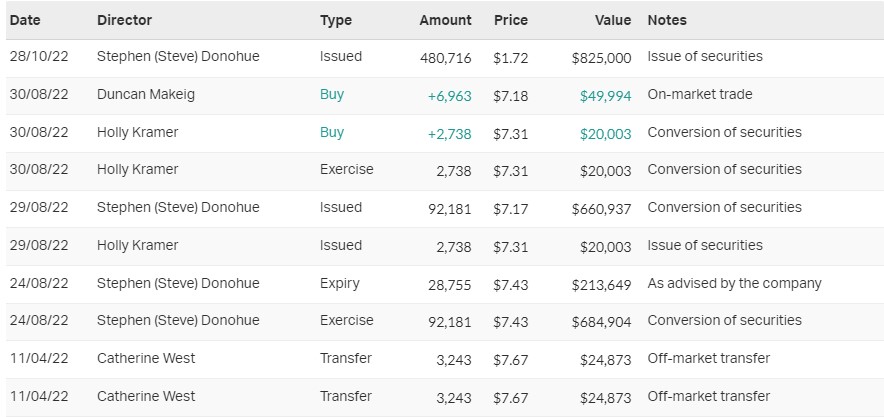Click the 28/10/22 date cell
Viewport: 884px width, 417px height.
click(x=37, y=57)
